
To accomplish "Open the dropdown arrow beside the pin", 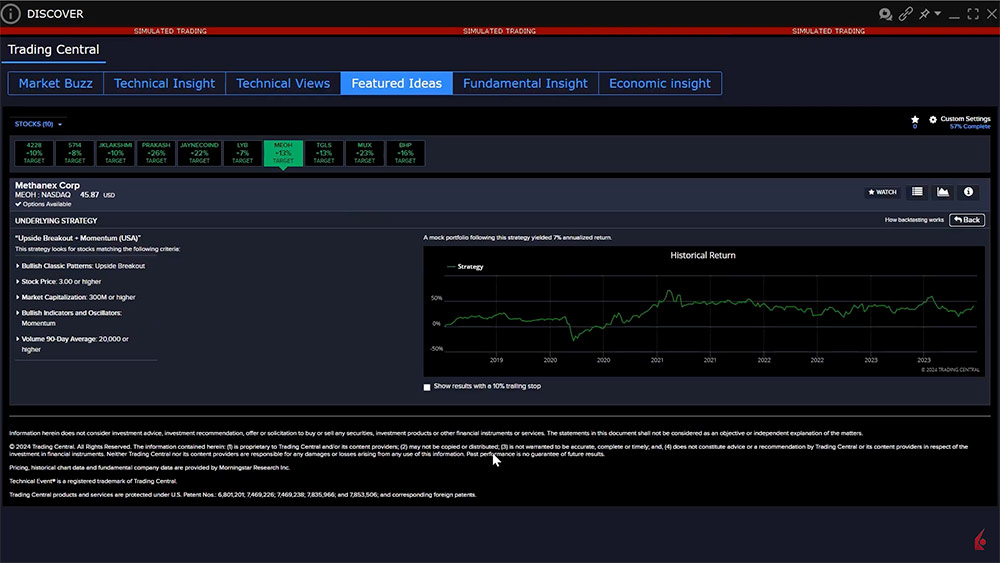I will (937, 14).
